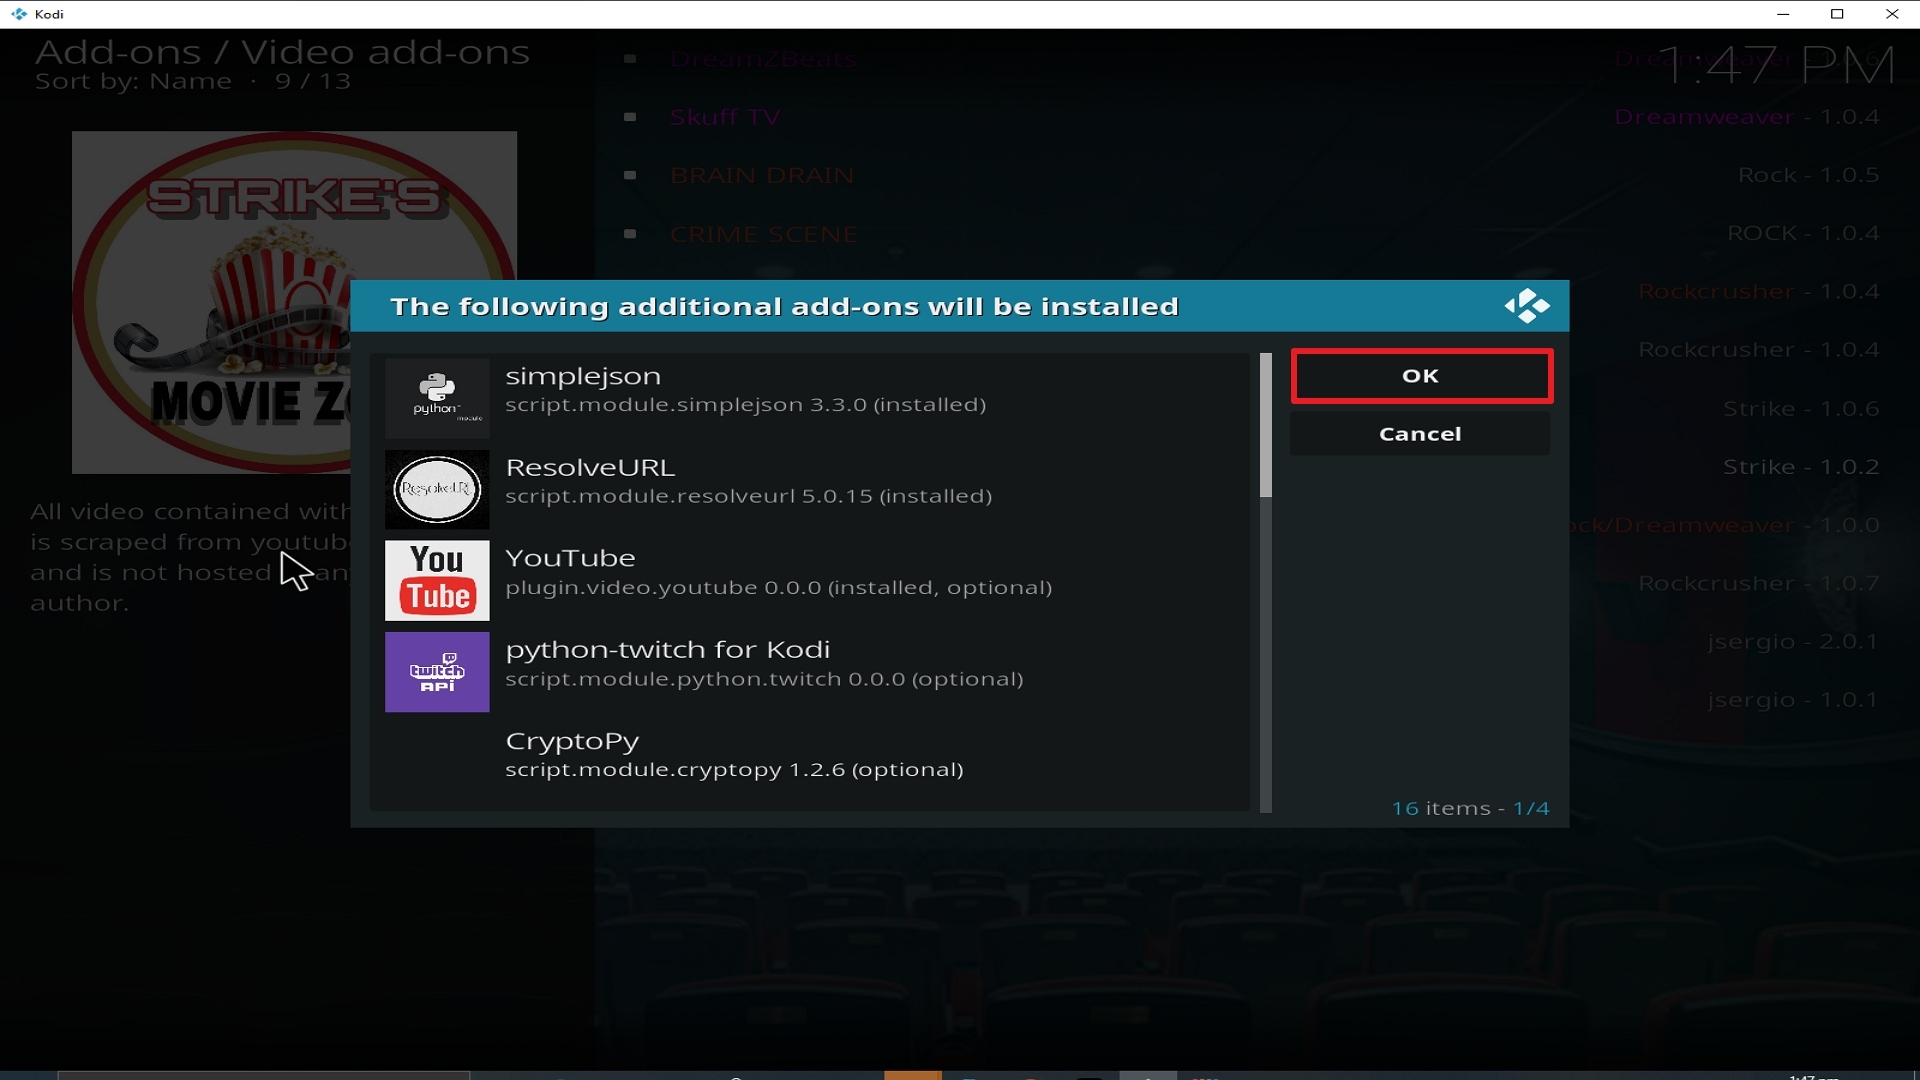Image resolution: width=1920 pixels, height=1080 pixels.
Task: Select the simplejson python module icon
Action: pos(437,398)
